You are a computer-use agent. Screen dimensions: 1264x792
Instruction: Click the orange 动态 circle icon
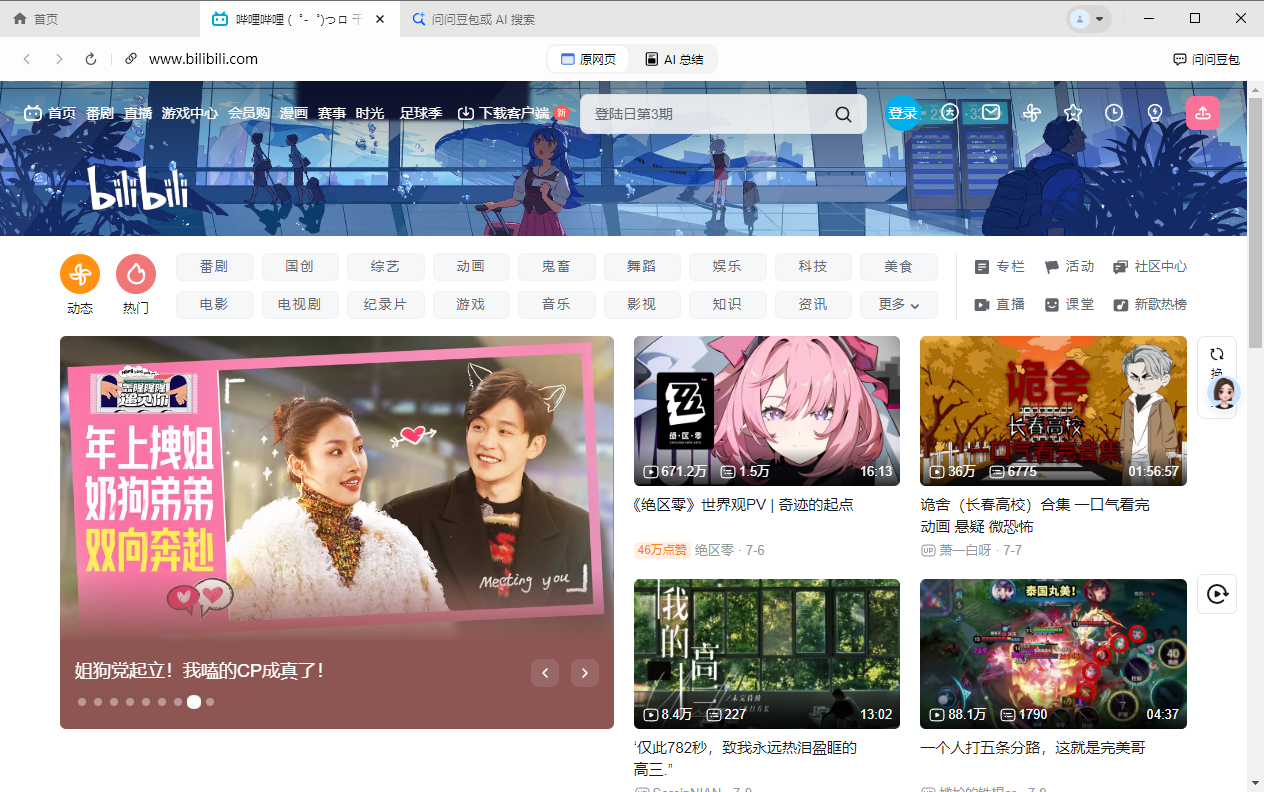tap(80, 274)
